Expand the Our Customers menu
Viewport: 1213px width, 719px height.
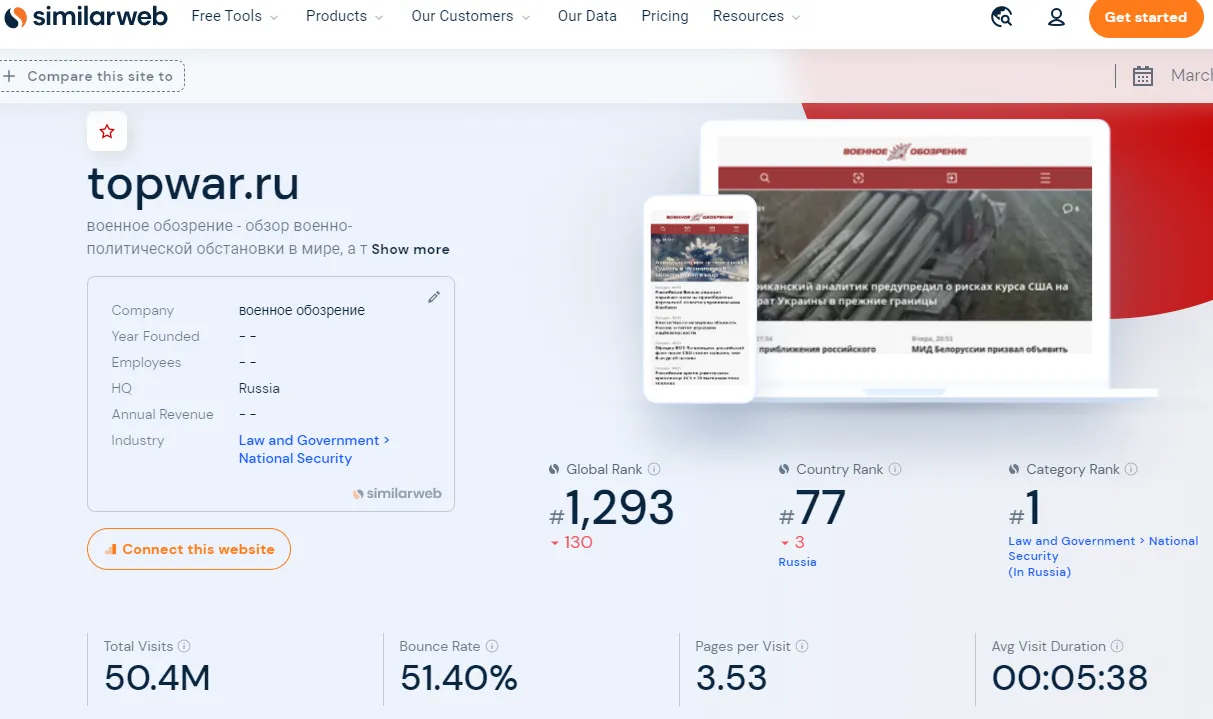tap(471, 16)
